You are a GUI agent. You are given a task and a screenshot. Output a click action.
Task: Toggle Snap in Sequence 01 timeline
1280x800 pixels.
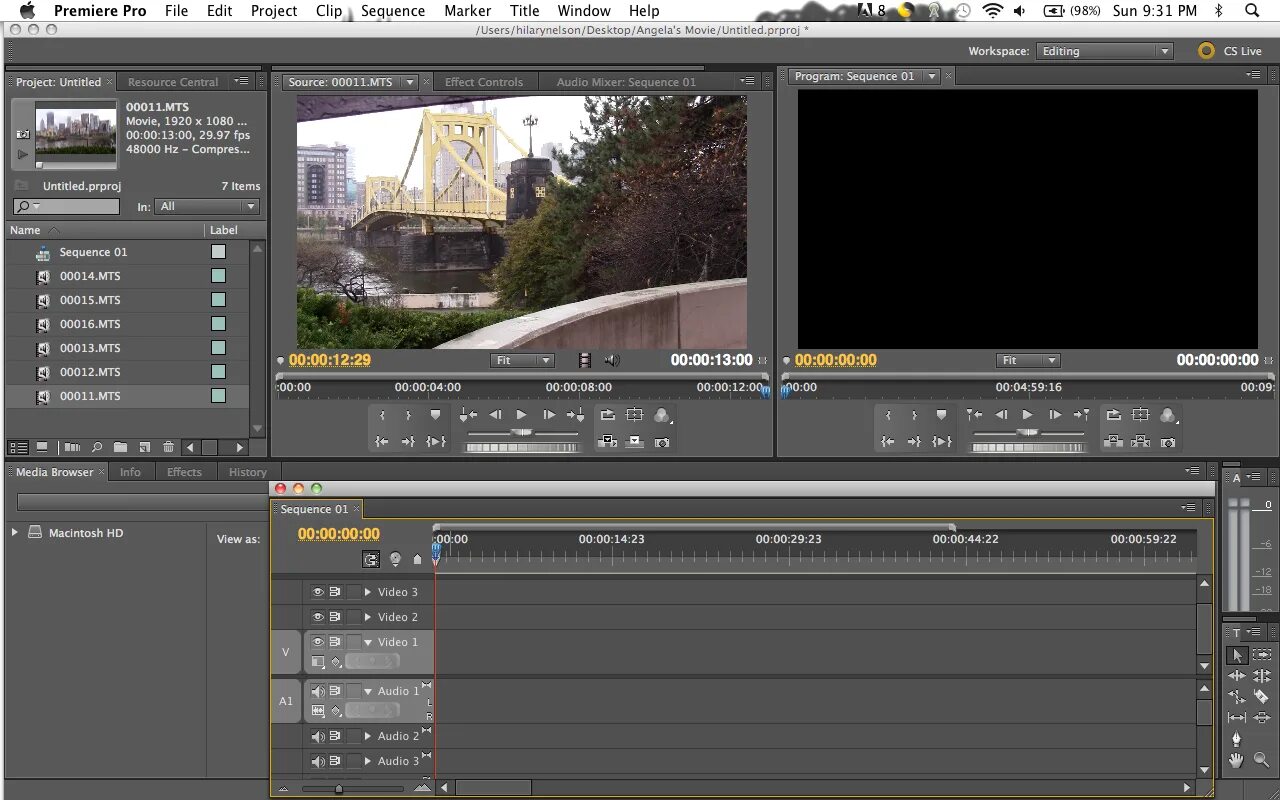(371, 559)
